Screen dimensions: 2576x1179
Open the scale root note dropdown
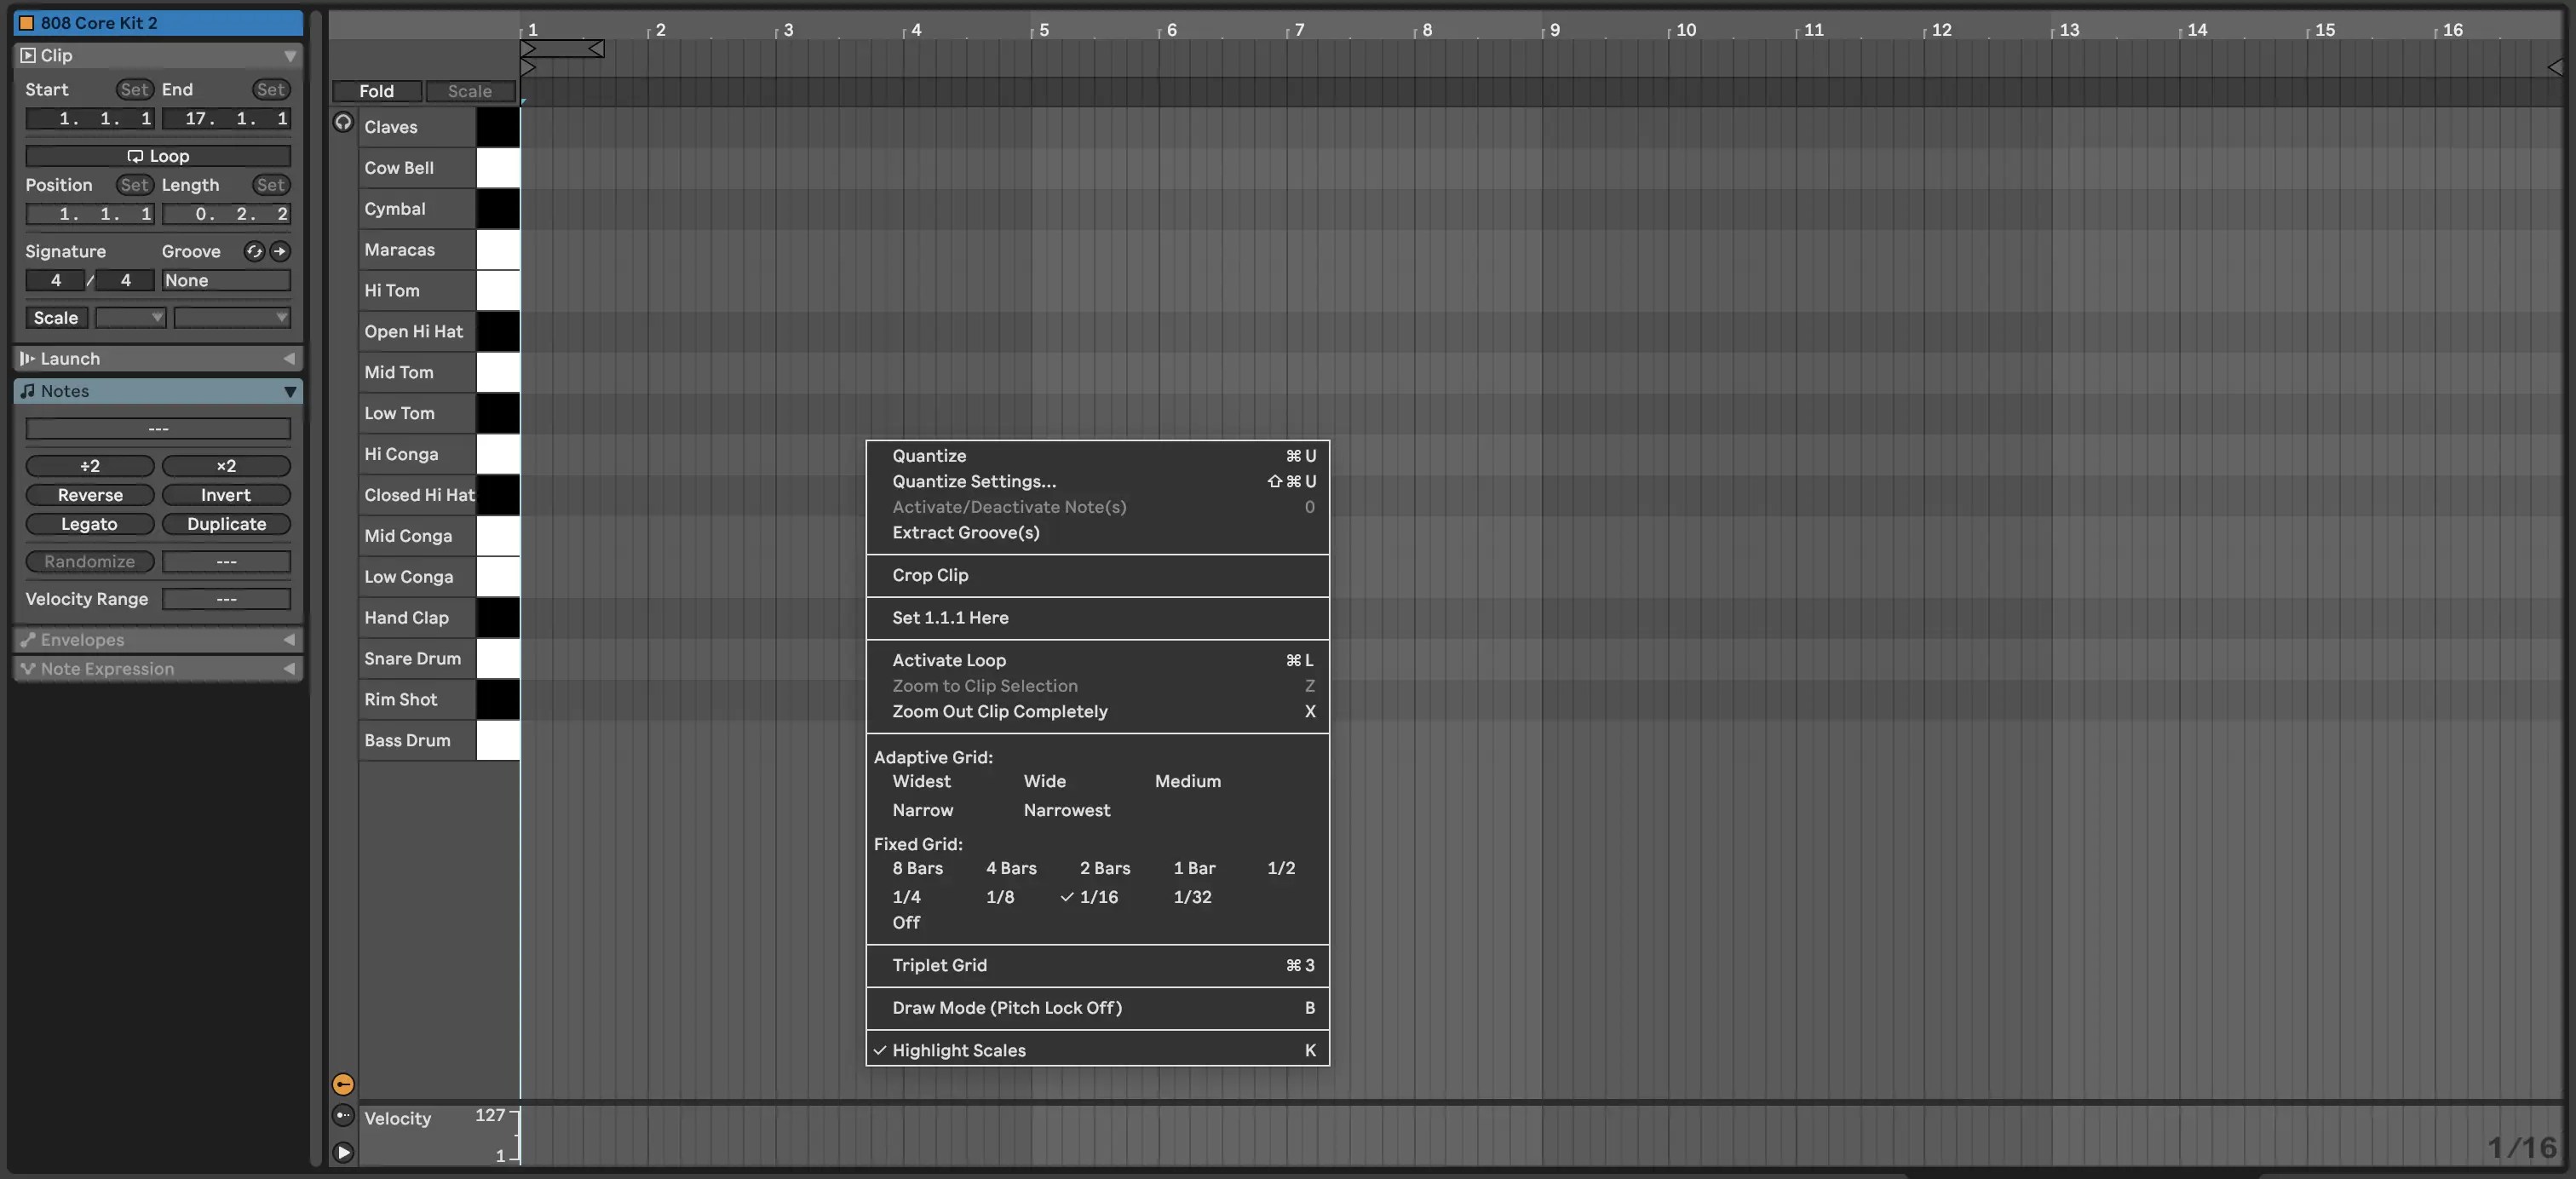tap(130, 317)
